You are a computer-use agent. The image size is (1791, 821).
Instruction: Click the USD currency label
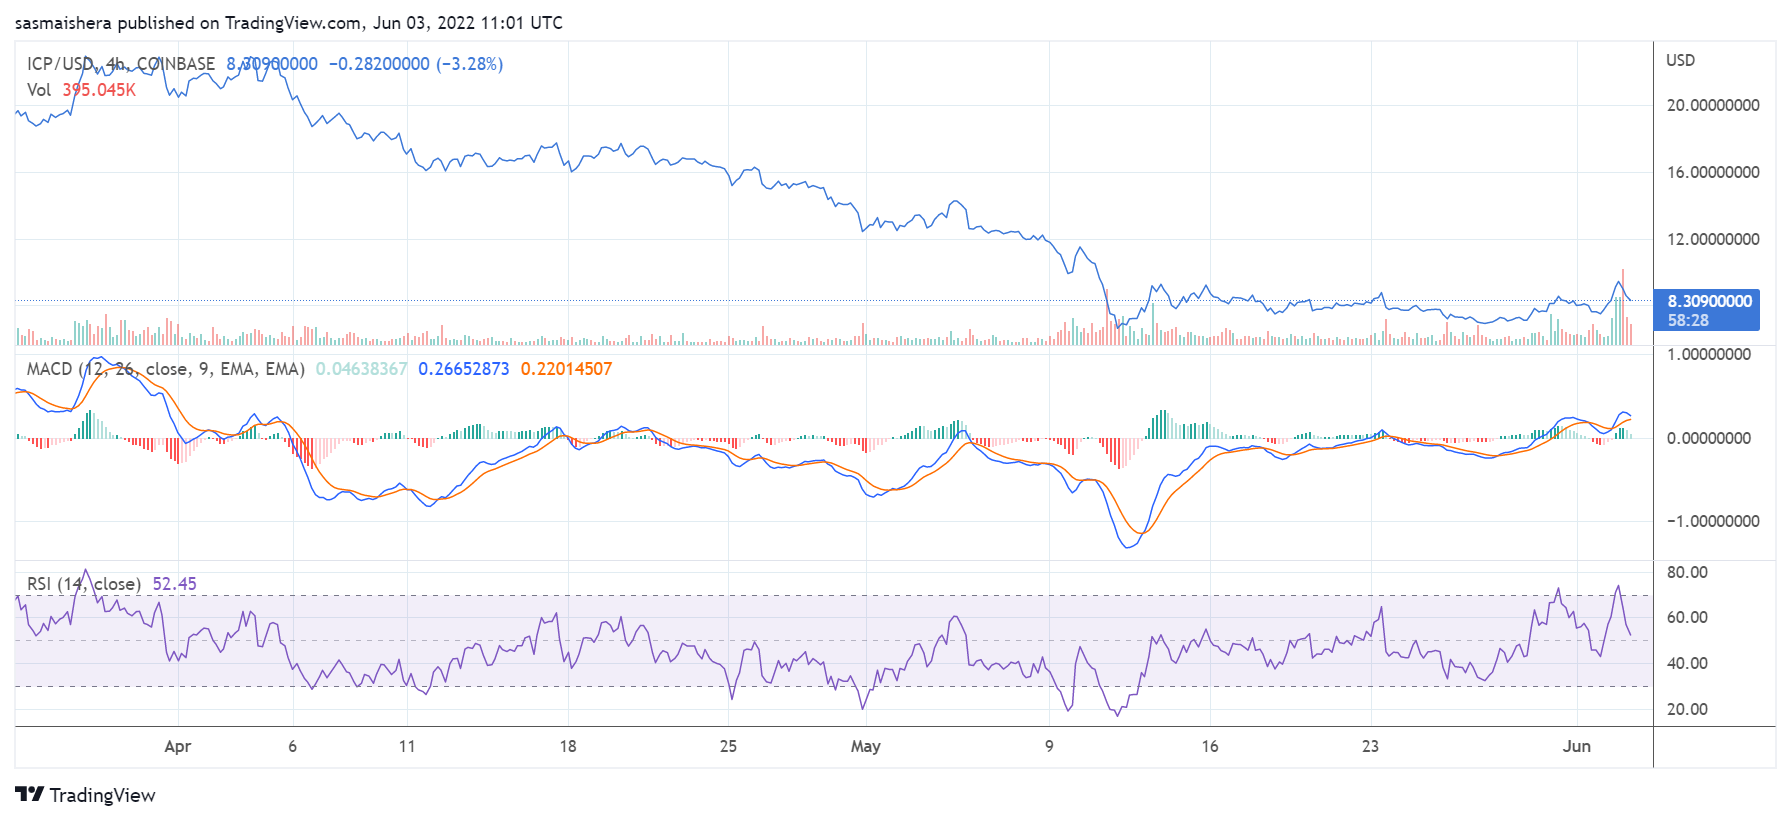1681,60
